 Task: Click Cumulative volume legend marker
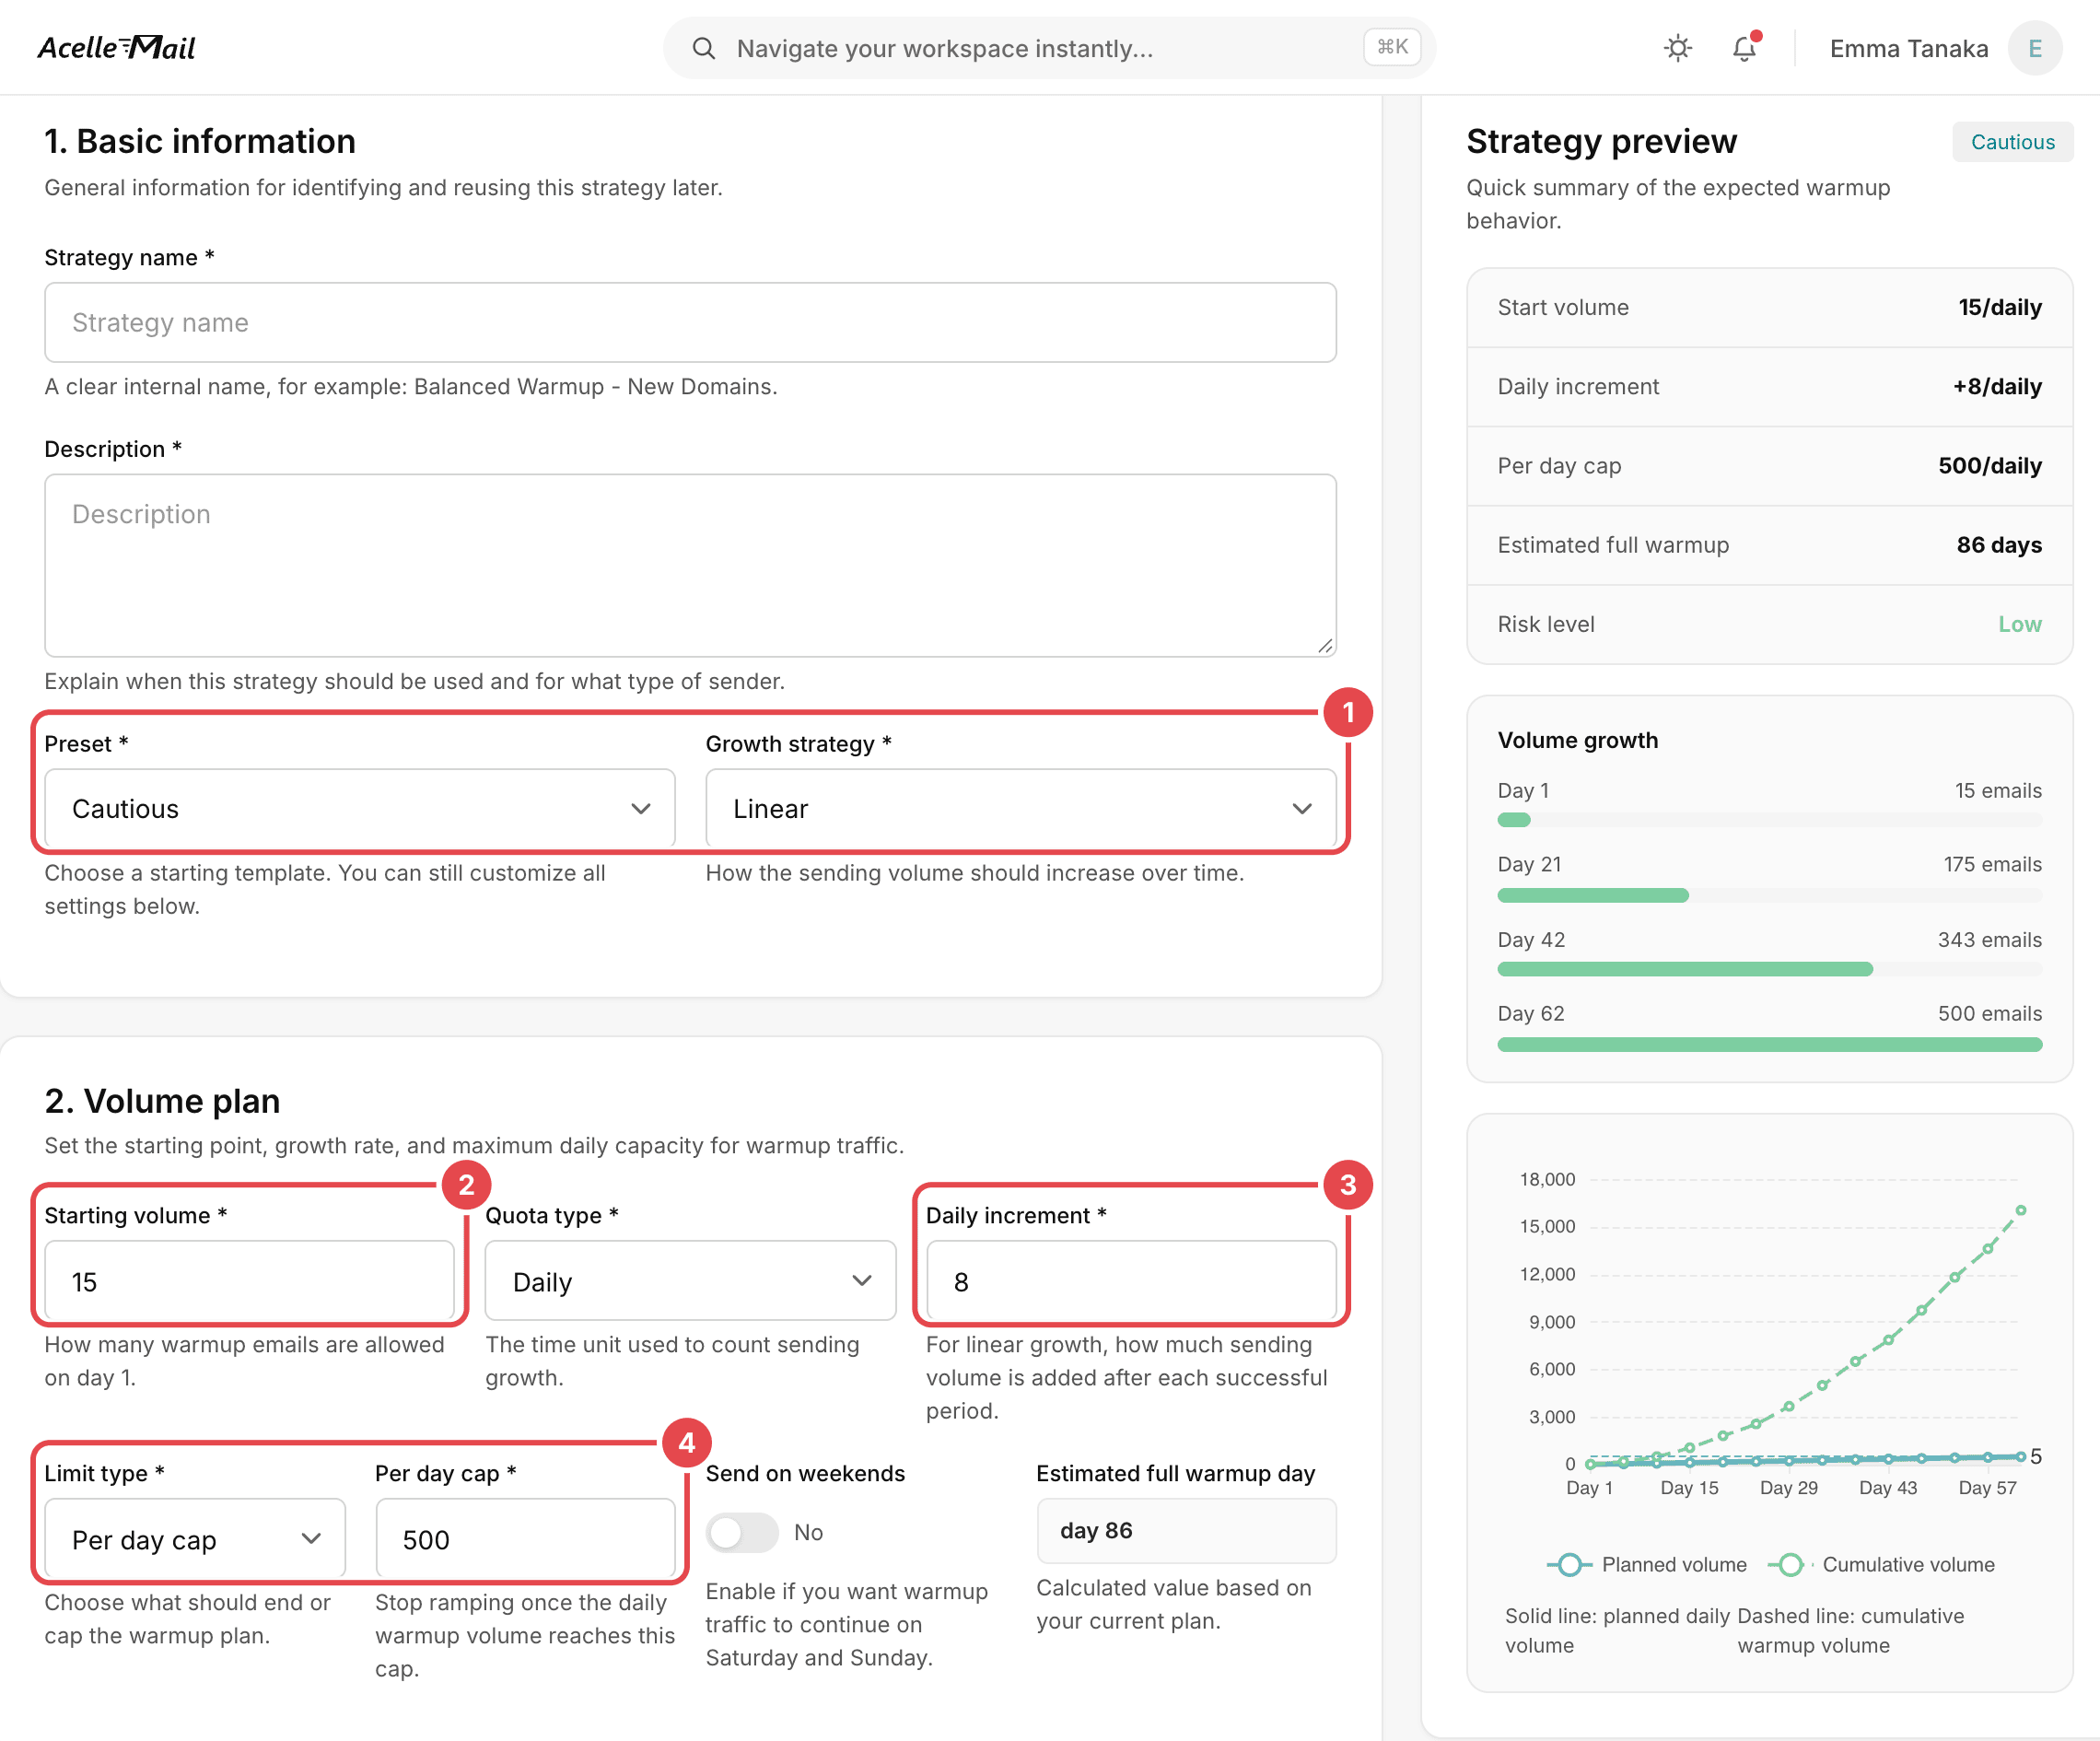click(1790, 1564)
